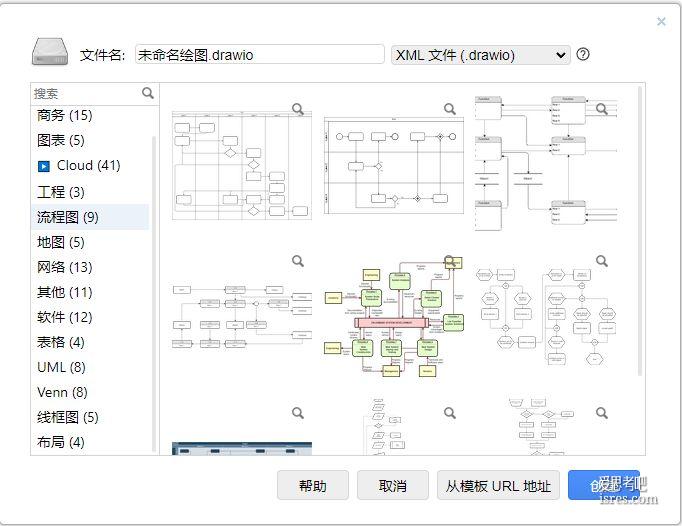This screenshot has height=526, width=682.
Task: Select the BPMN pool diagram thumbnail
Action: point(394,166)
